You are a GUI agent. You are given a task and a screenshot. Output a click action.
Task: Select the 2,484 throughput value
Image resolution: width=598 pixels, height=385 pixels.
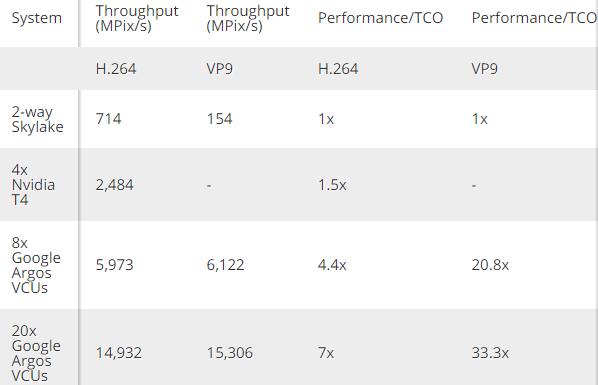tap(114, 185)
